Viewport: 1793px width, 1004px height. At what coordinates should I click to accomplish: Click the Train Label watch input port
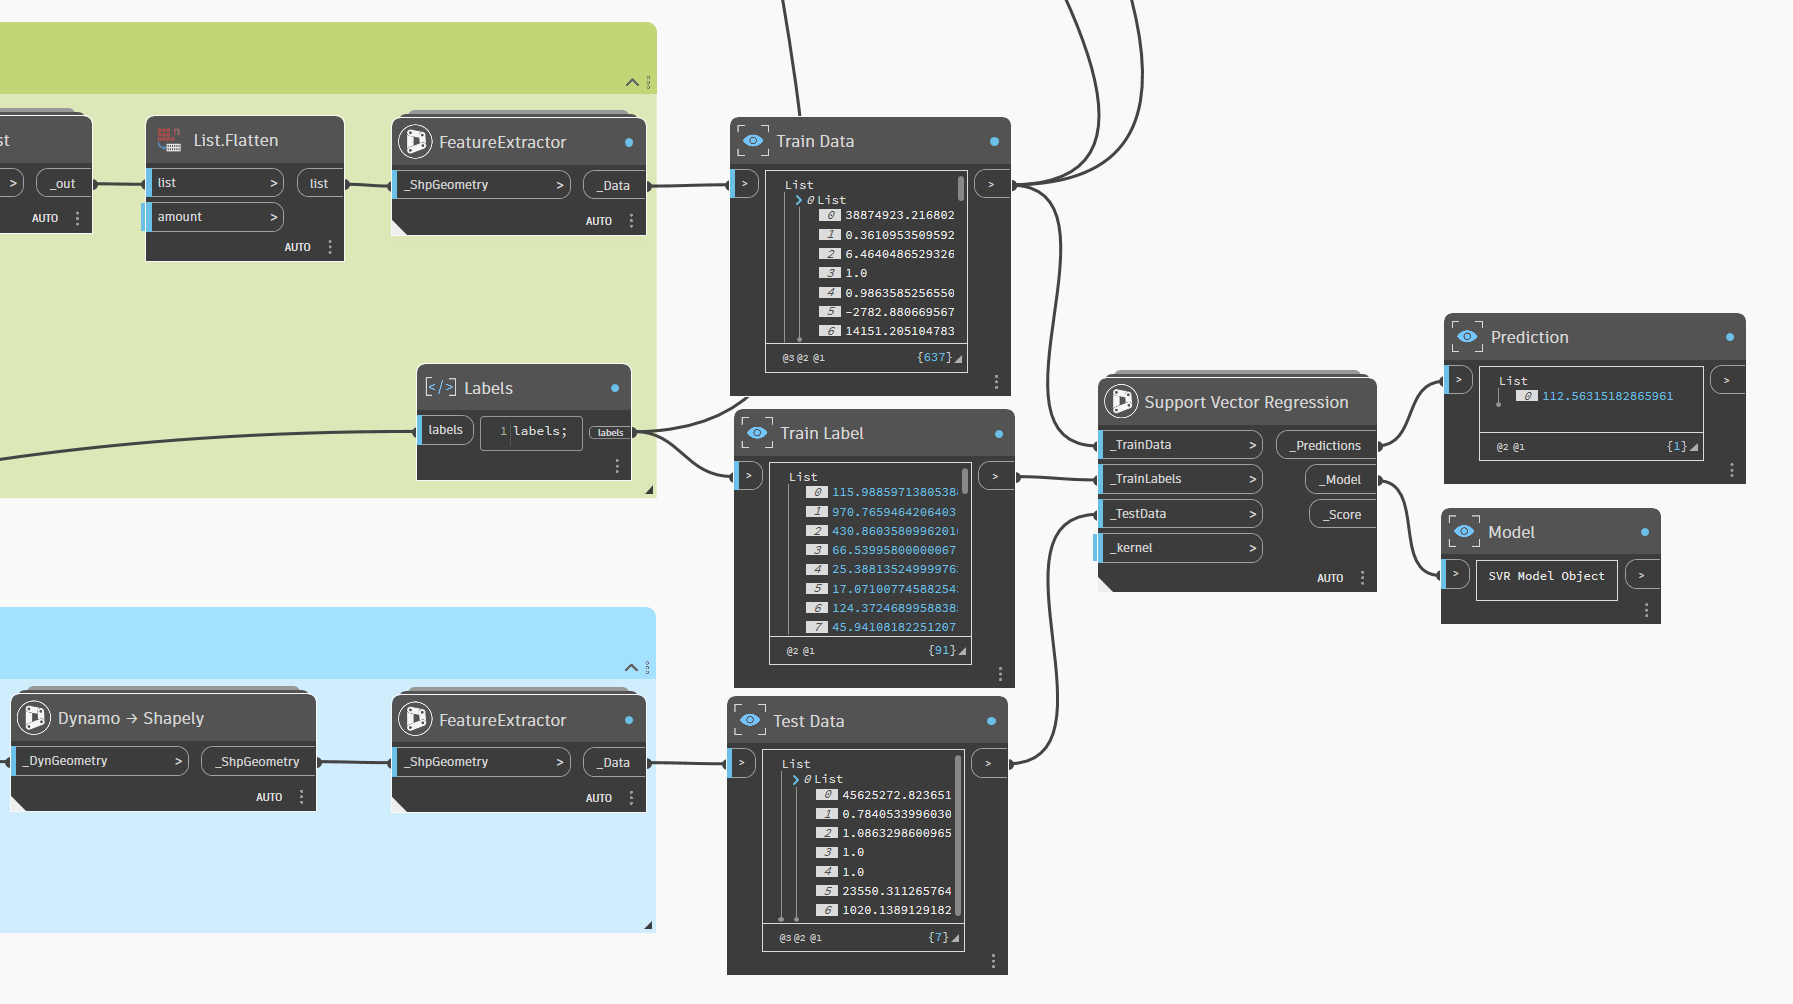click(748, 476)
